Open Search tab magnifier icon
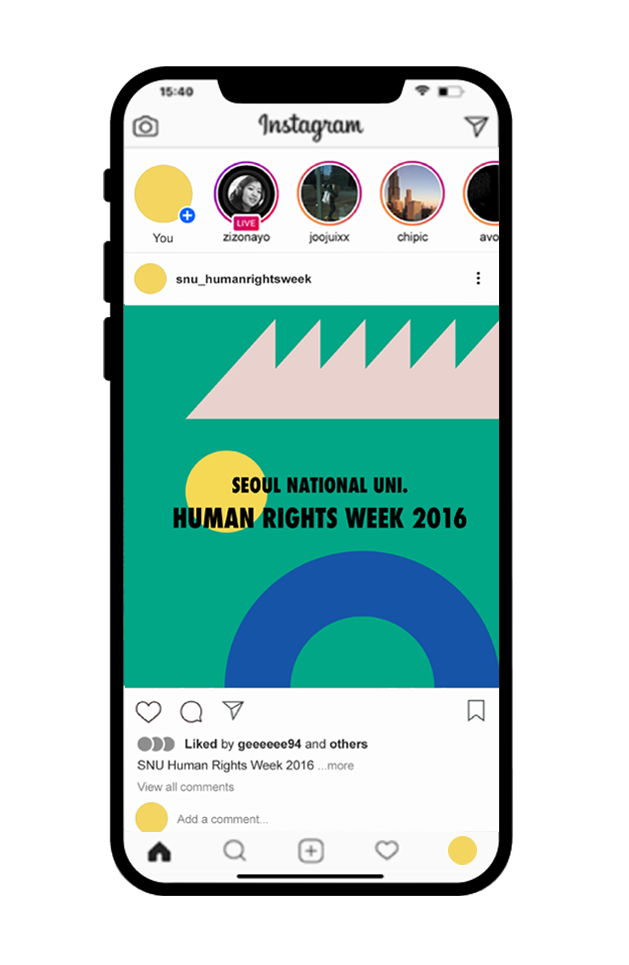The width and height of the screenshot is (629, 965). pyautogui.click(x=234, y=851)
